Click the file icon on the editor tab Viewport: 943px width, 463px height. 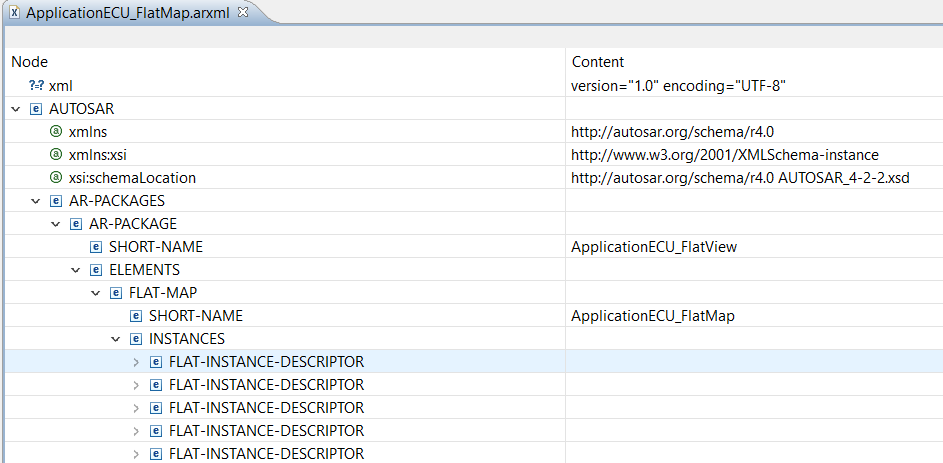click(15, 13)
